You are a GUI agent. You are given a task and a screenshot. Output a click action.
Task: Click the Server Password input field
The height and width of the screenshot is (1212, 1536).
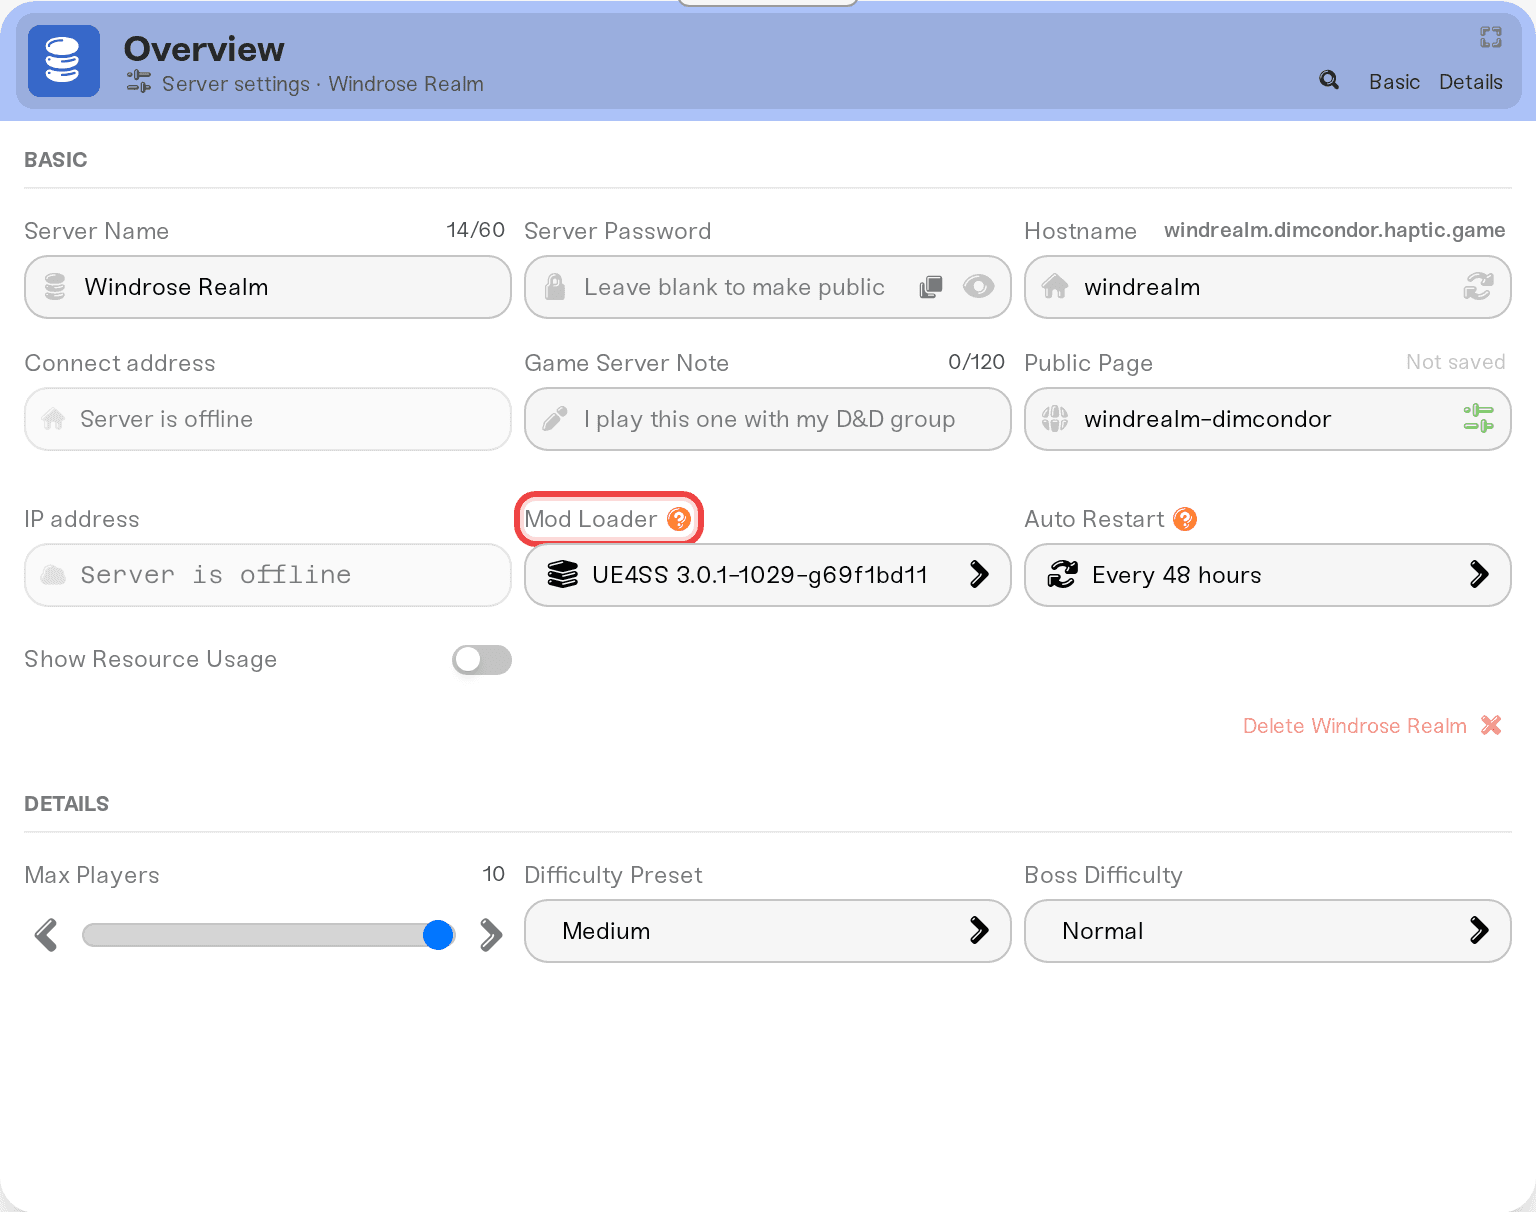click(768, 287)
